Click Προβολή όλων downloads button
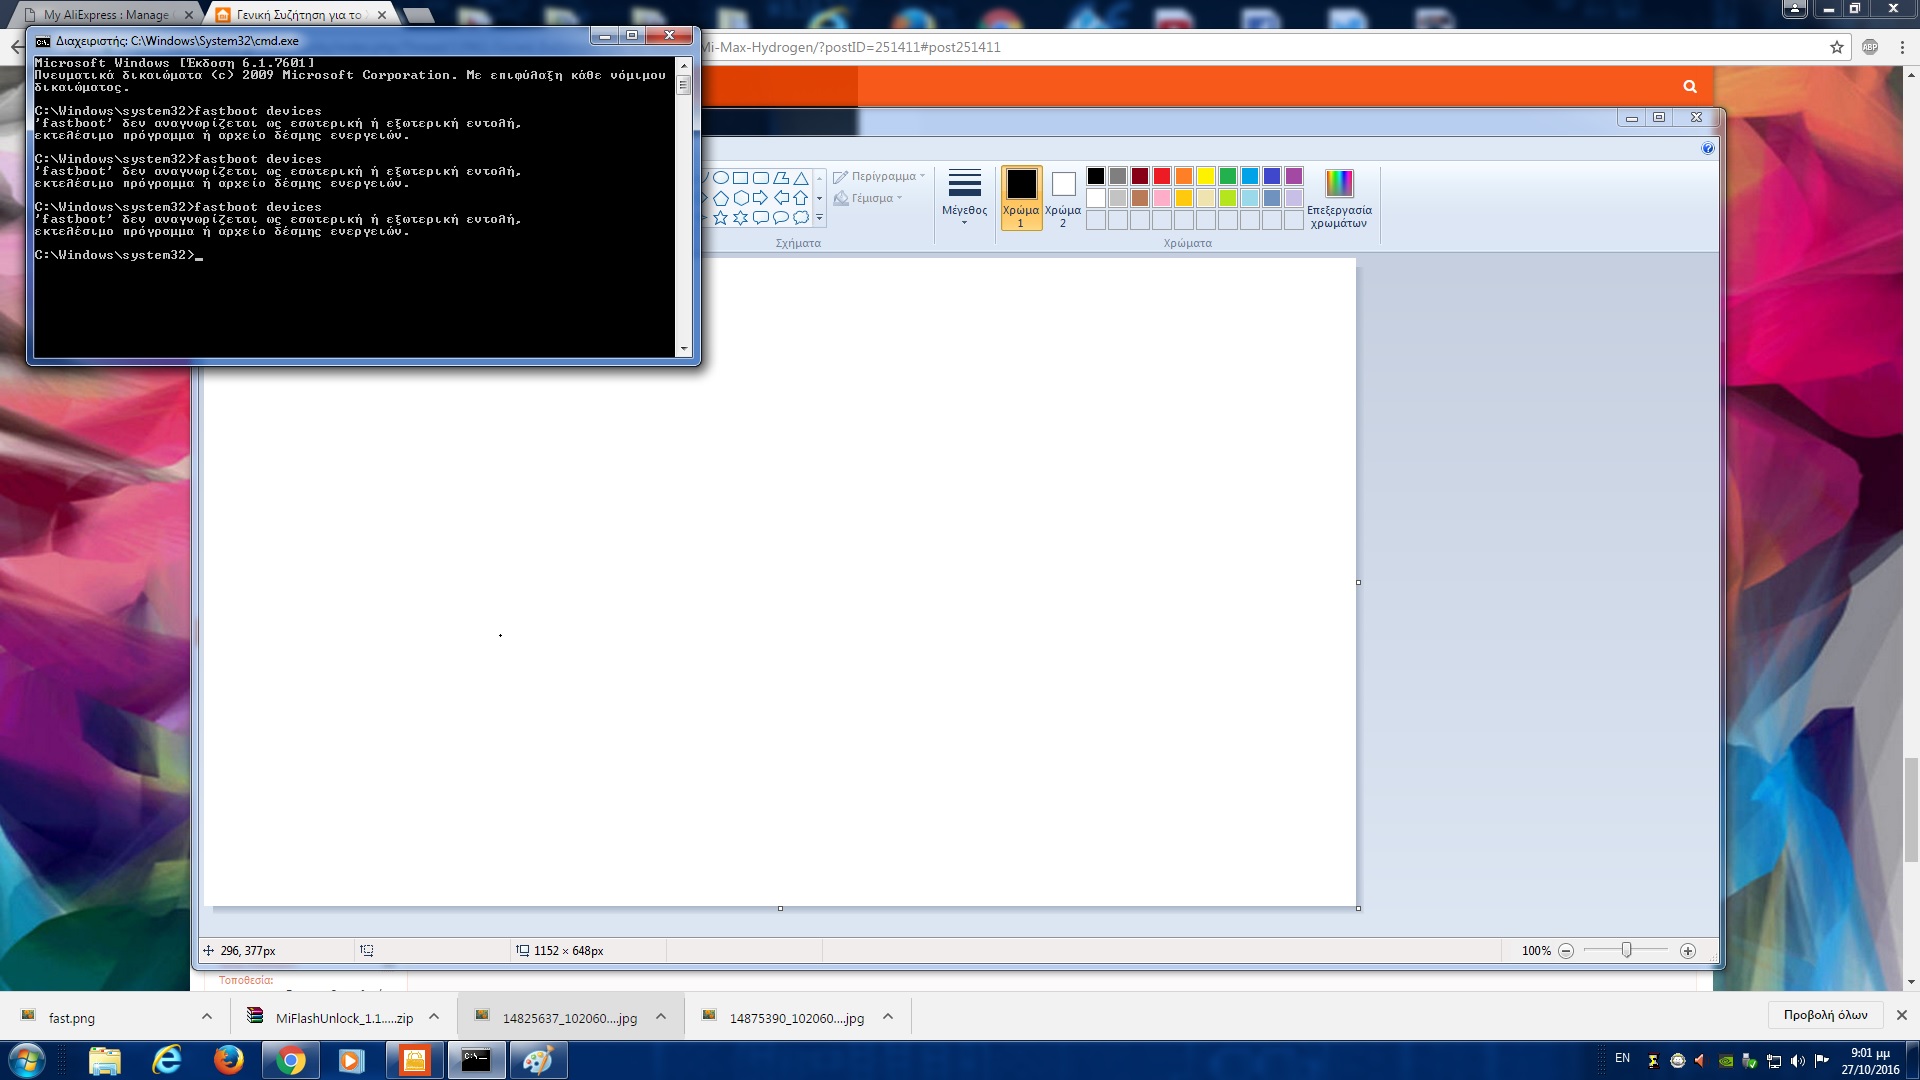1920x1080 pixels. (x=1825, y=1015)
